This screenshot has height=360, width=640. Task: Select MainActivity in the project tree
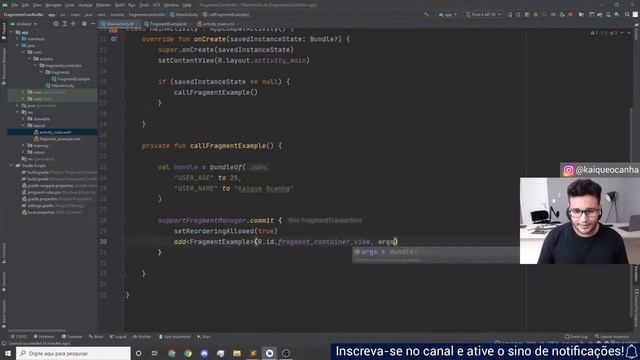[x=60, y=86]
